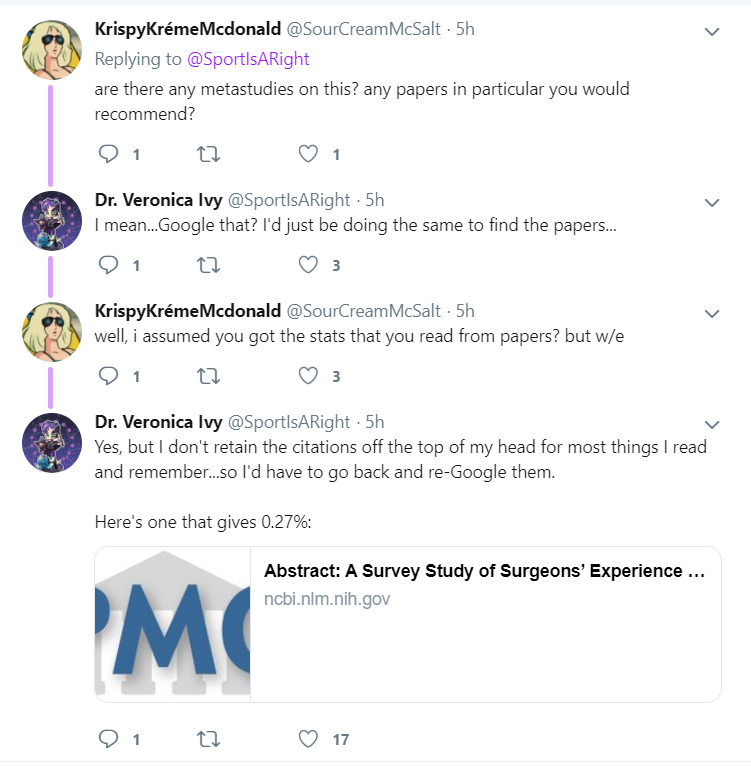
Task: Open the @SportIsARight mention link
Action: point(248,59)
